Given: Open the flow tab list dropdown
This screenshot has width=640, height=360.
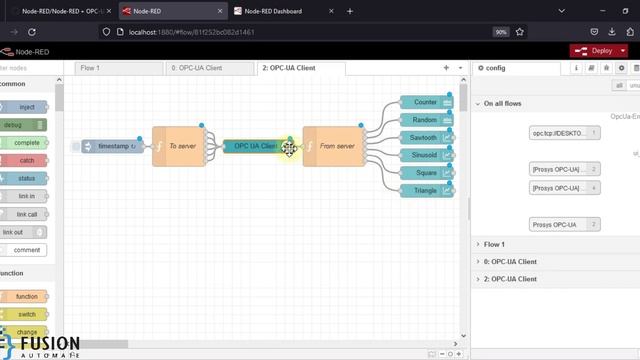Looking at the screenshot, I should 460,68.
